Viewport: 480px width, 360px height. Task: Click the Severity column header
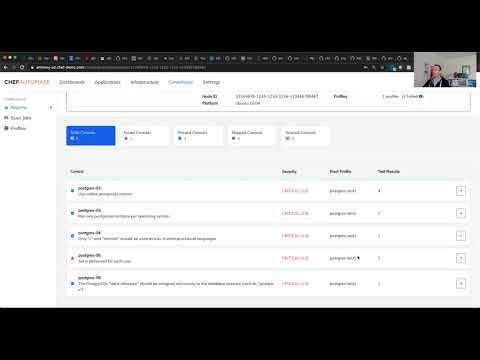289,171
